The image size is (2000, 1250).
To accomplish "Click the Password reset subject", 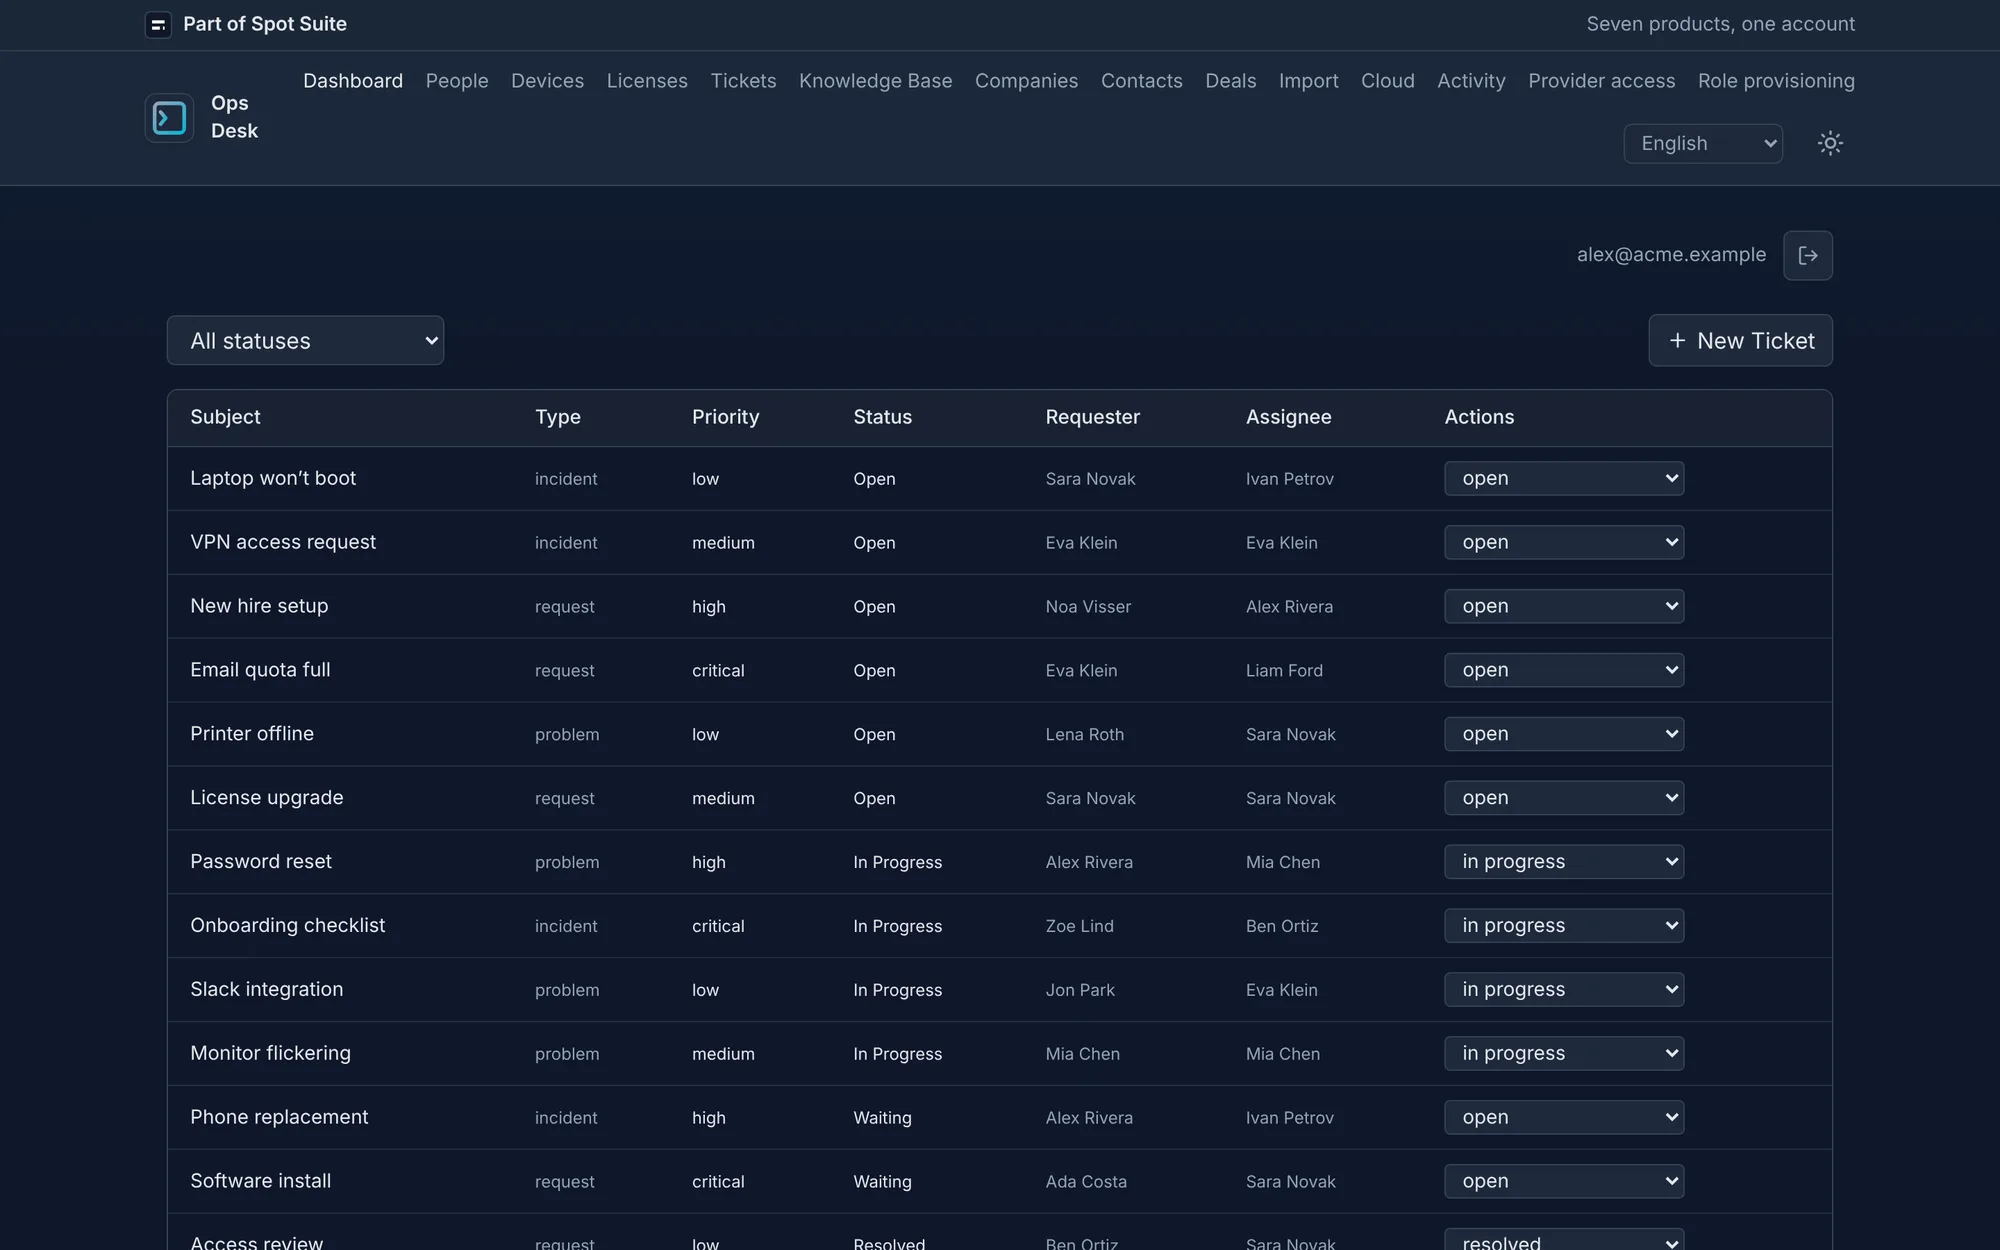I will [261, 862].
